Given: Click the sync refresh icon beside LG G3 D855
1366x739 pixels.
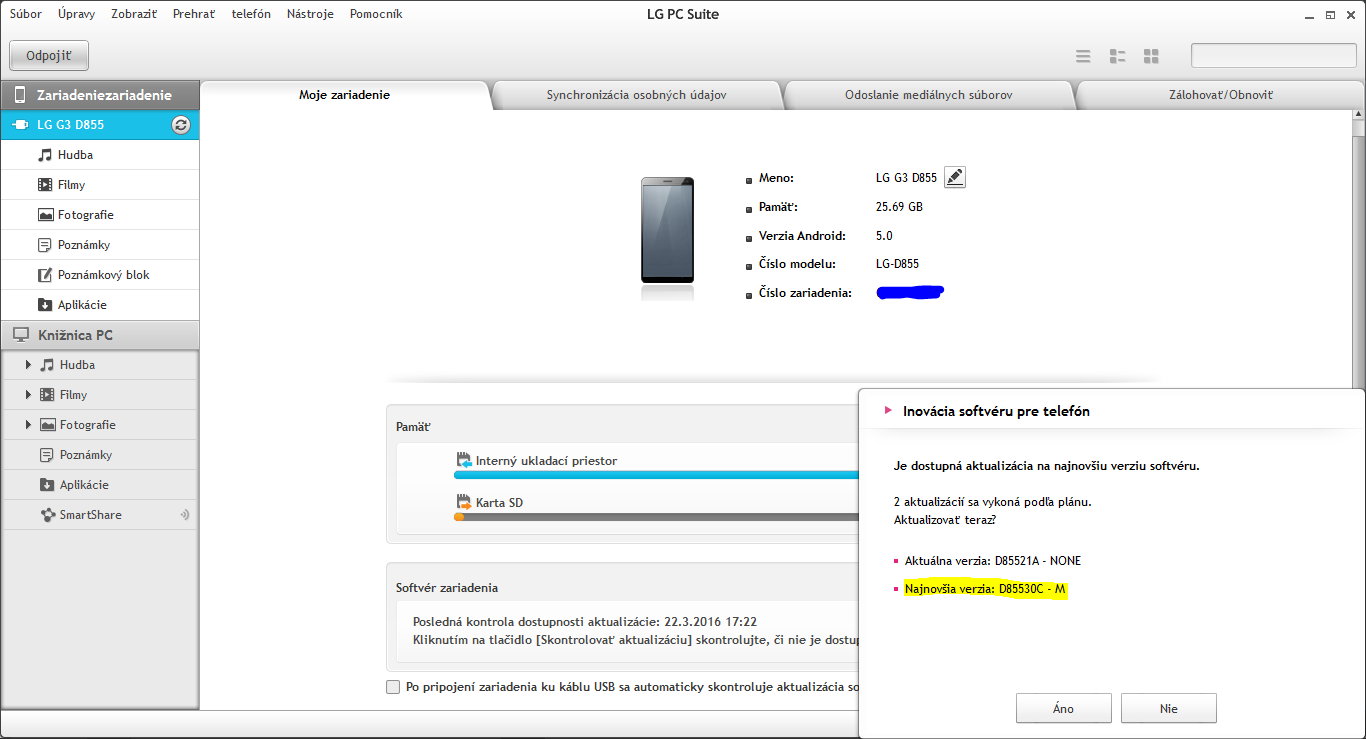Looking at the screenshot, I should [x=181, y=125].
